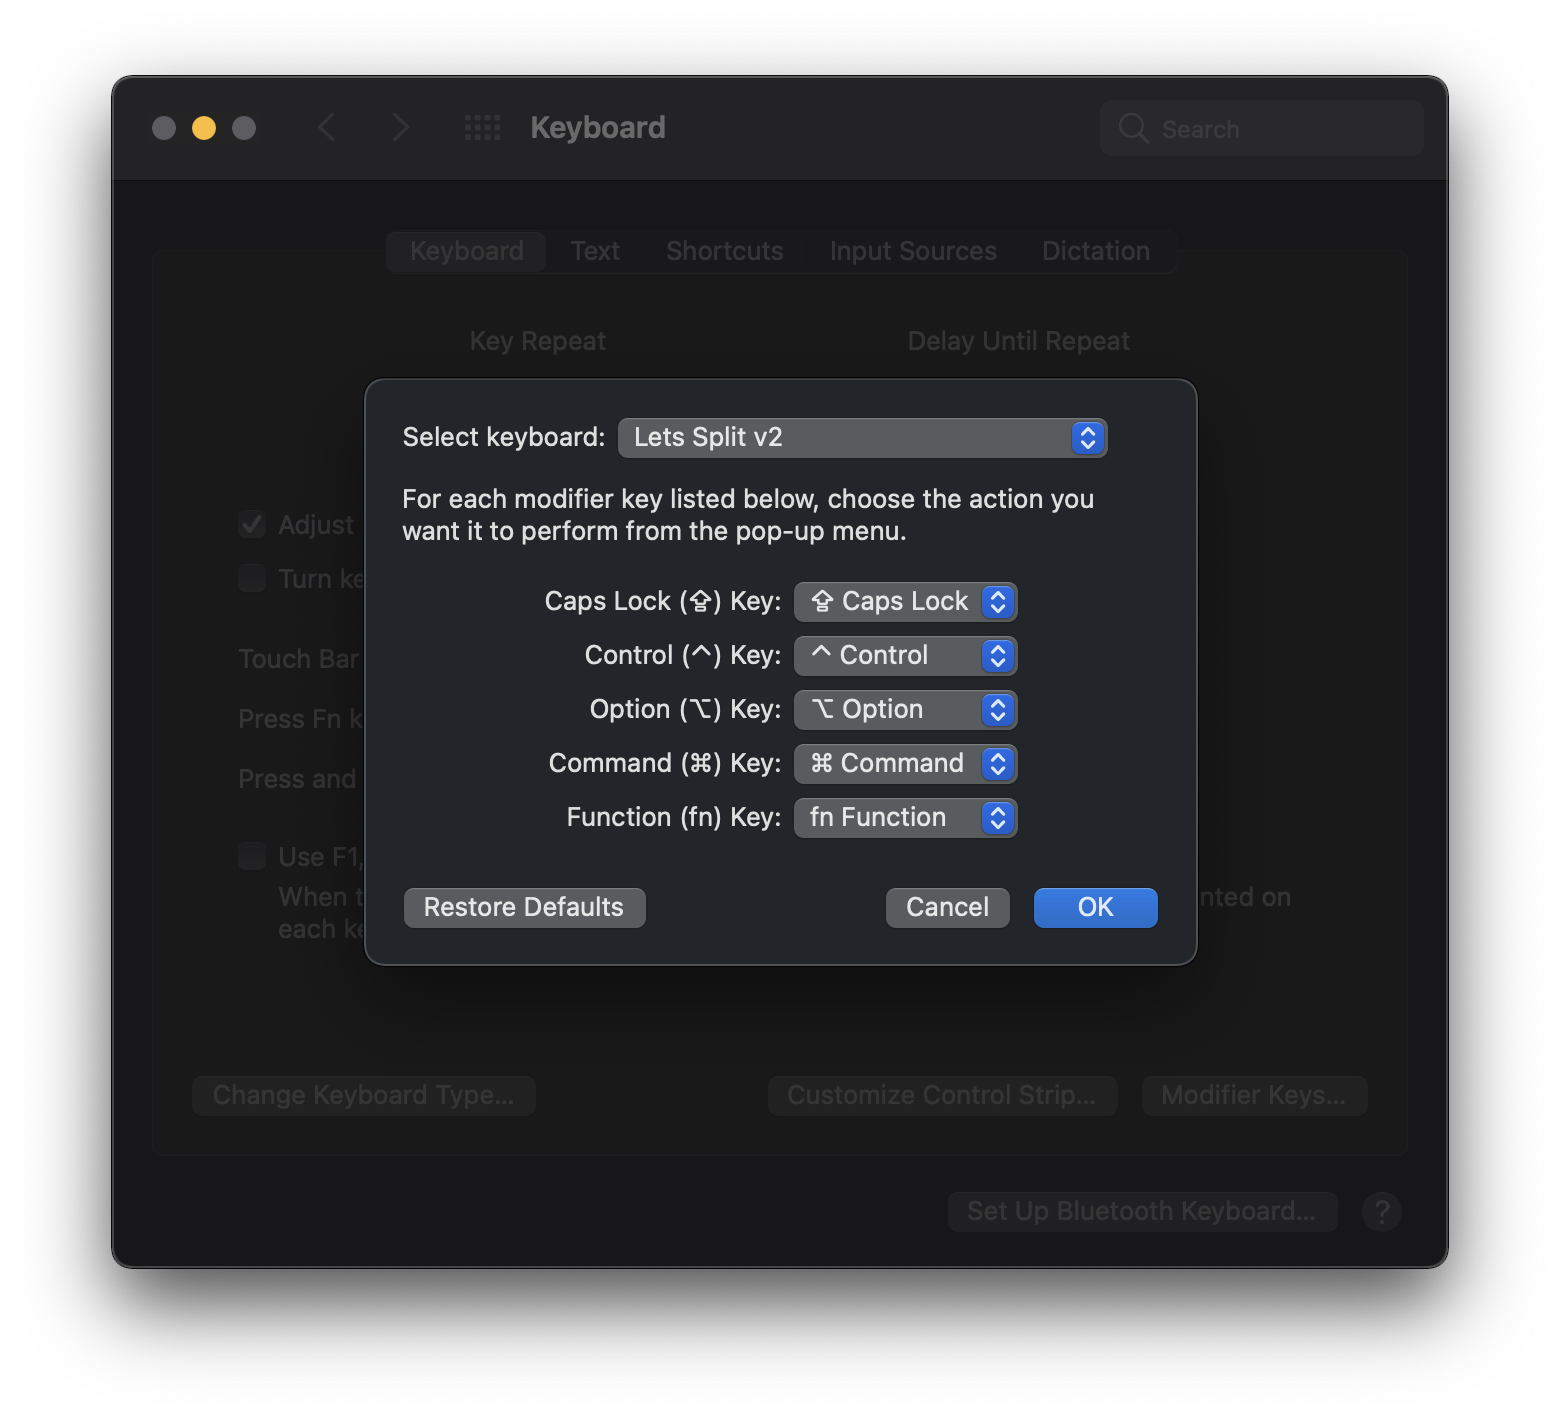Click Set Up Bluetooth Keyboard button
Image resolution: width=1560 pixels, height=1416 pixels.
click(x=1142, y=1212)
